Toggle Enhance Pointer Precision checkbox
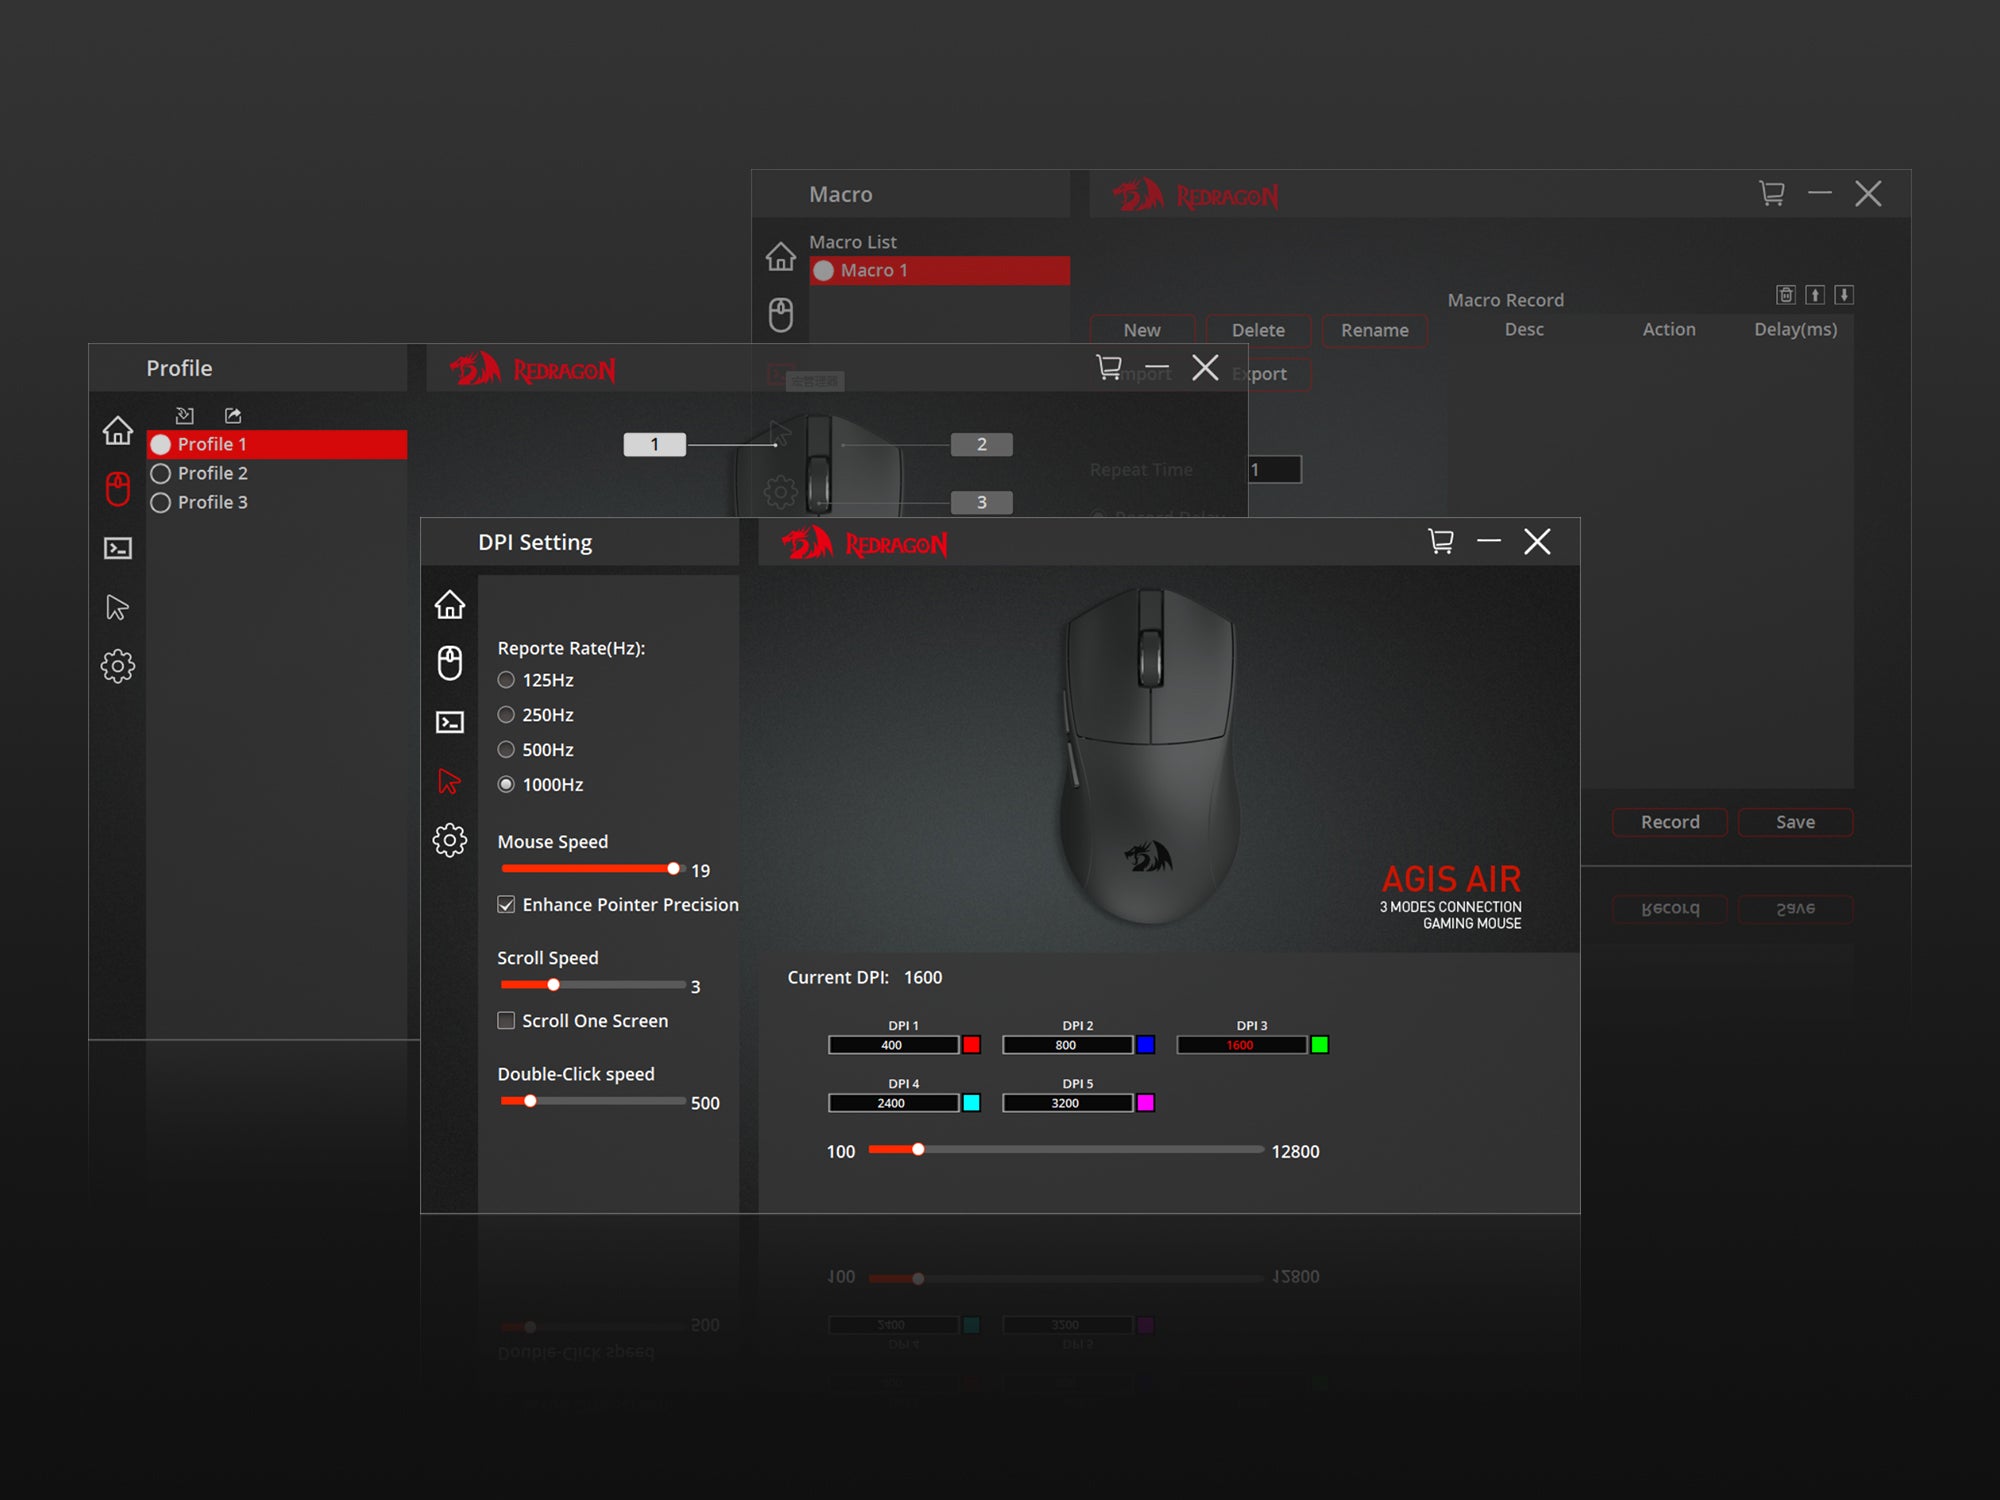Viewport: 2000px width, 1500px height. [506, 905]
